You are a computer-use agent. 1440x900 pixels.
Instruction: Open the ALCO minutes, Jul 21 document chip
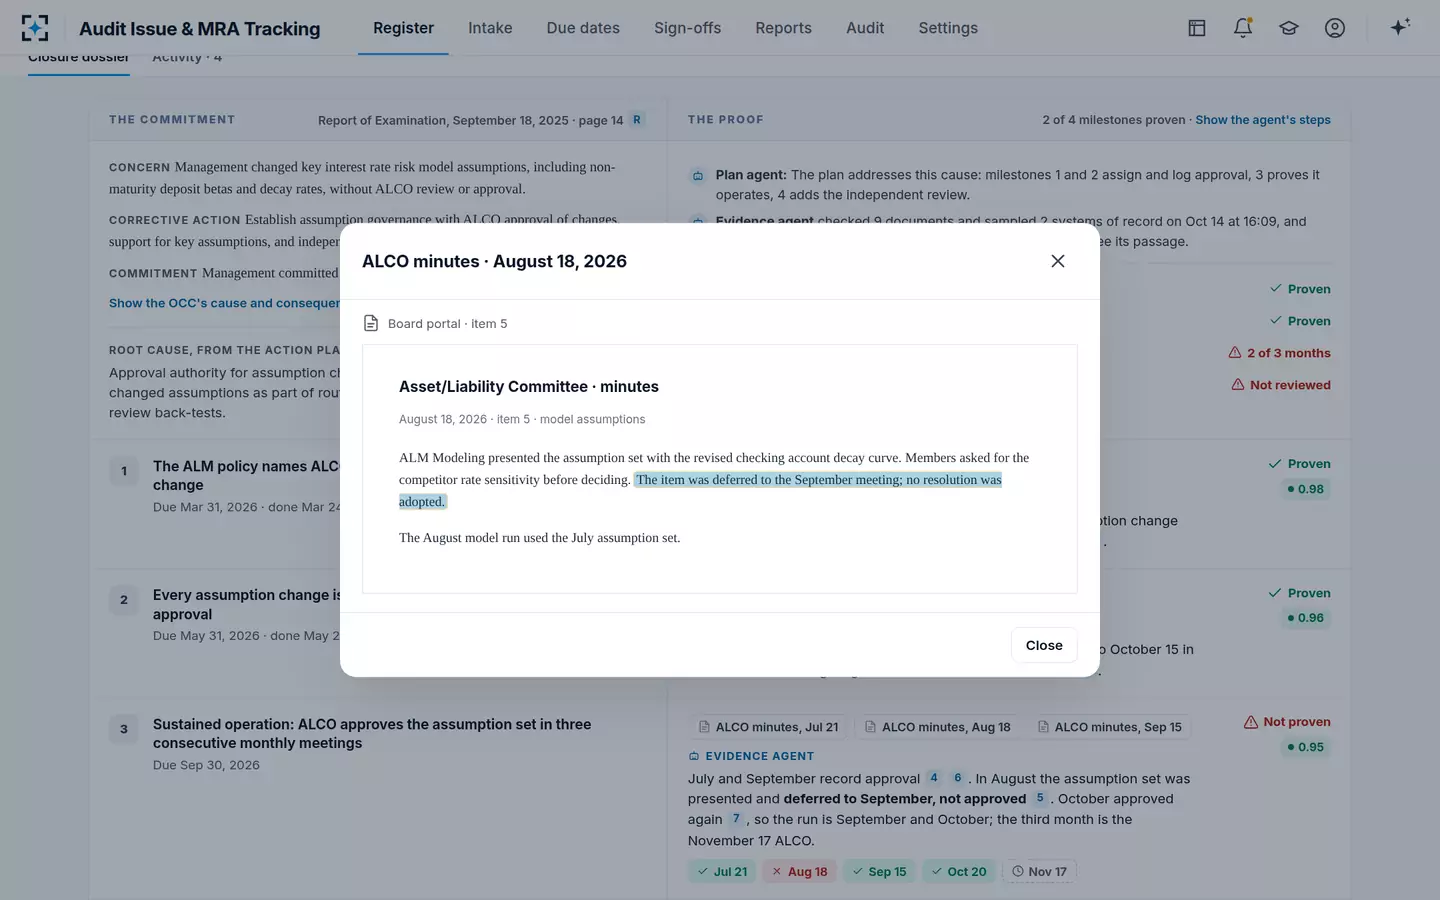768,727
